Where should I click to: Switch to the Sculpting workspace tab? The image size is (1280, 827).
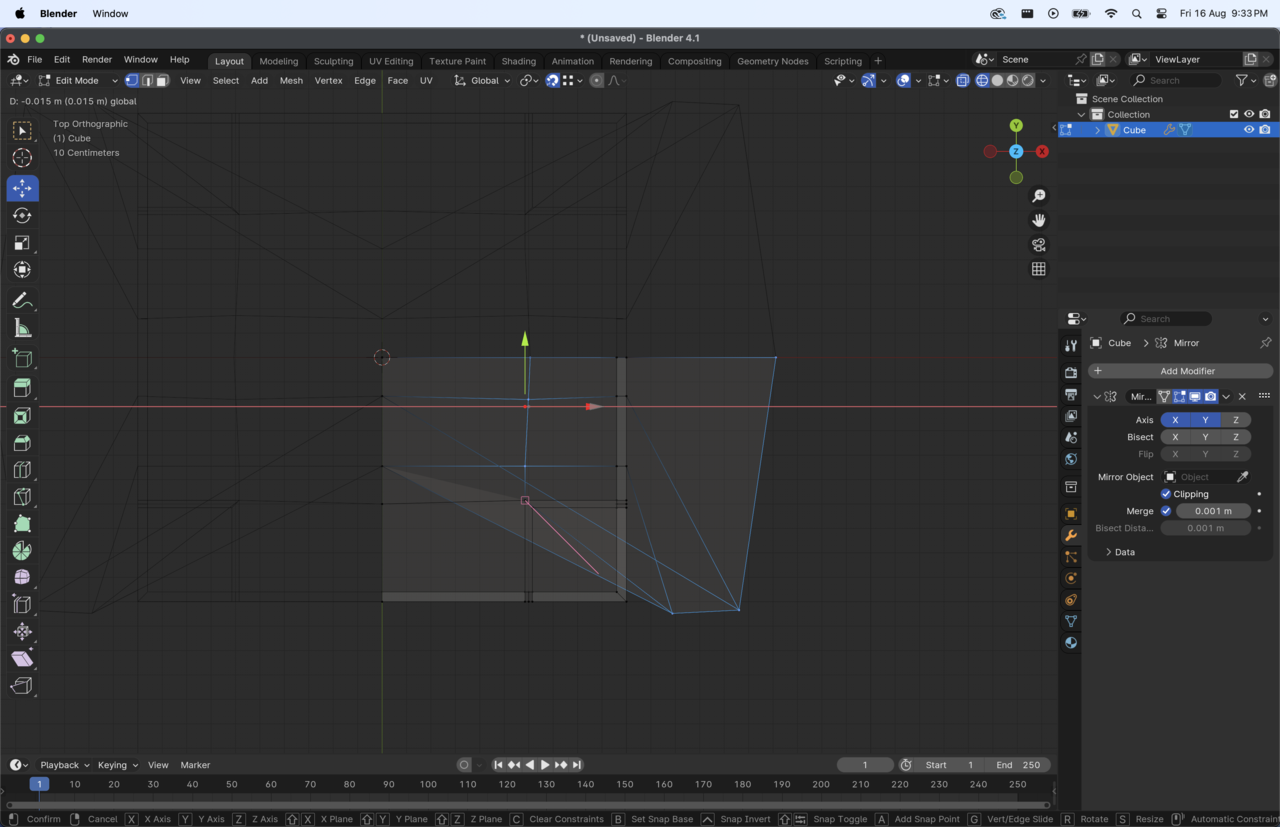click(333, 61)
